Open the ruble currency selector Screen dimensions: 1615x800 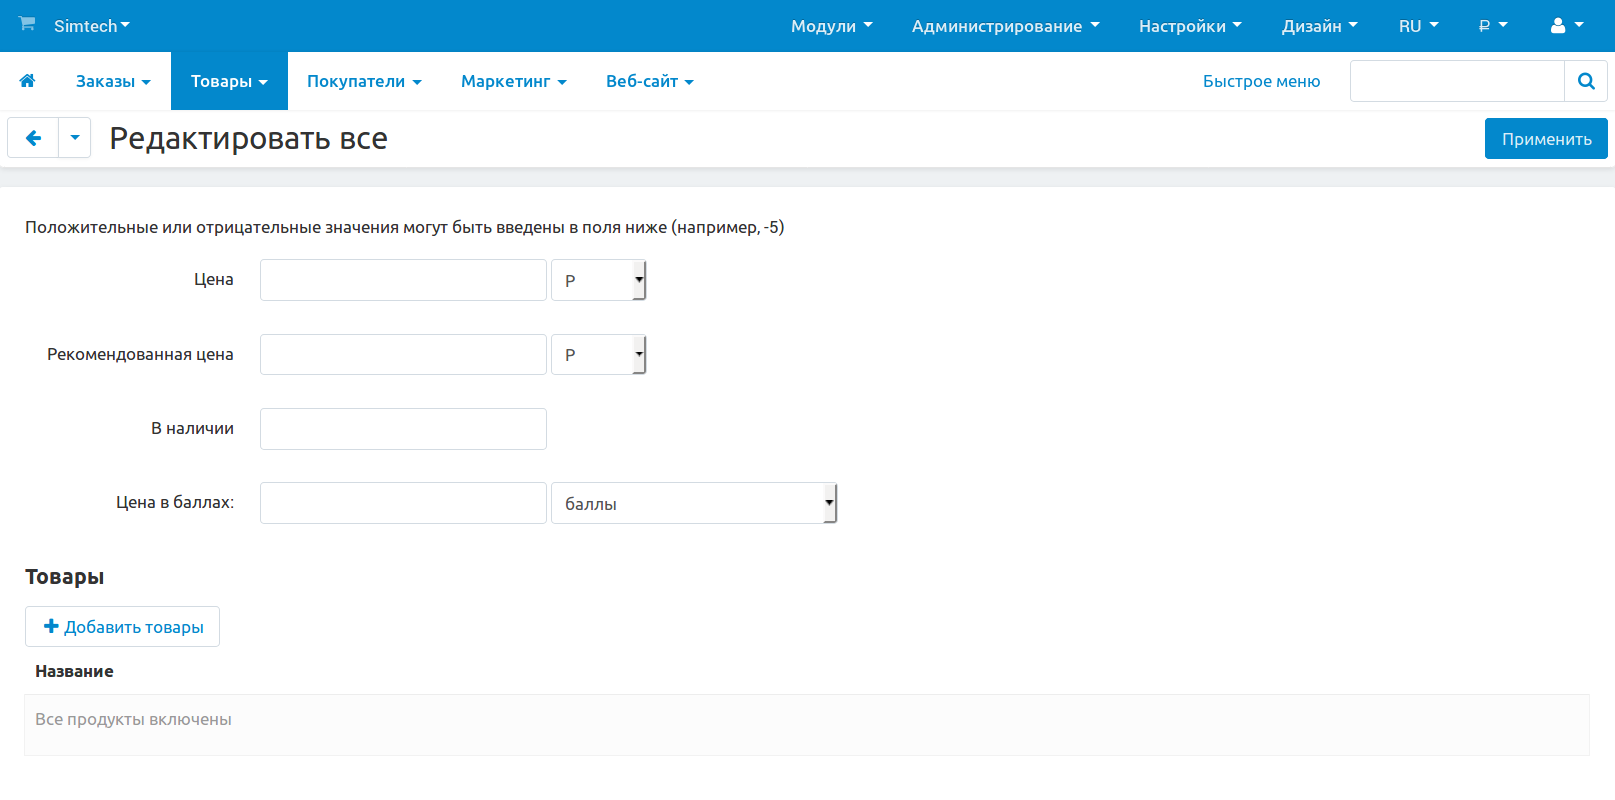tap(1492, 26)
